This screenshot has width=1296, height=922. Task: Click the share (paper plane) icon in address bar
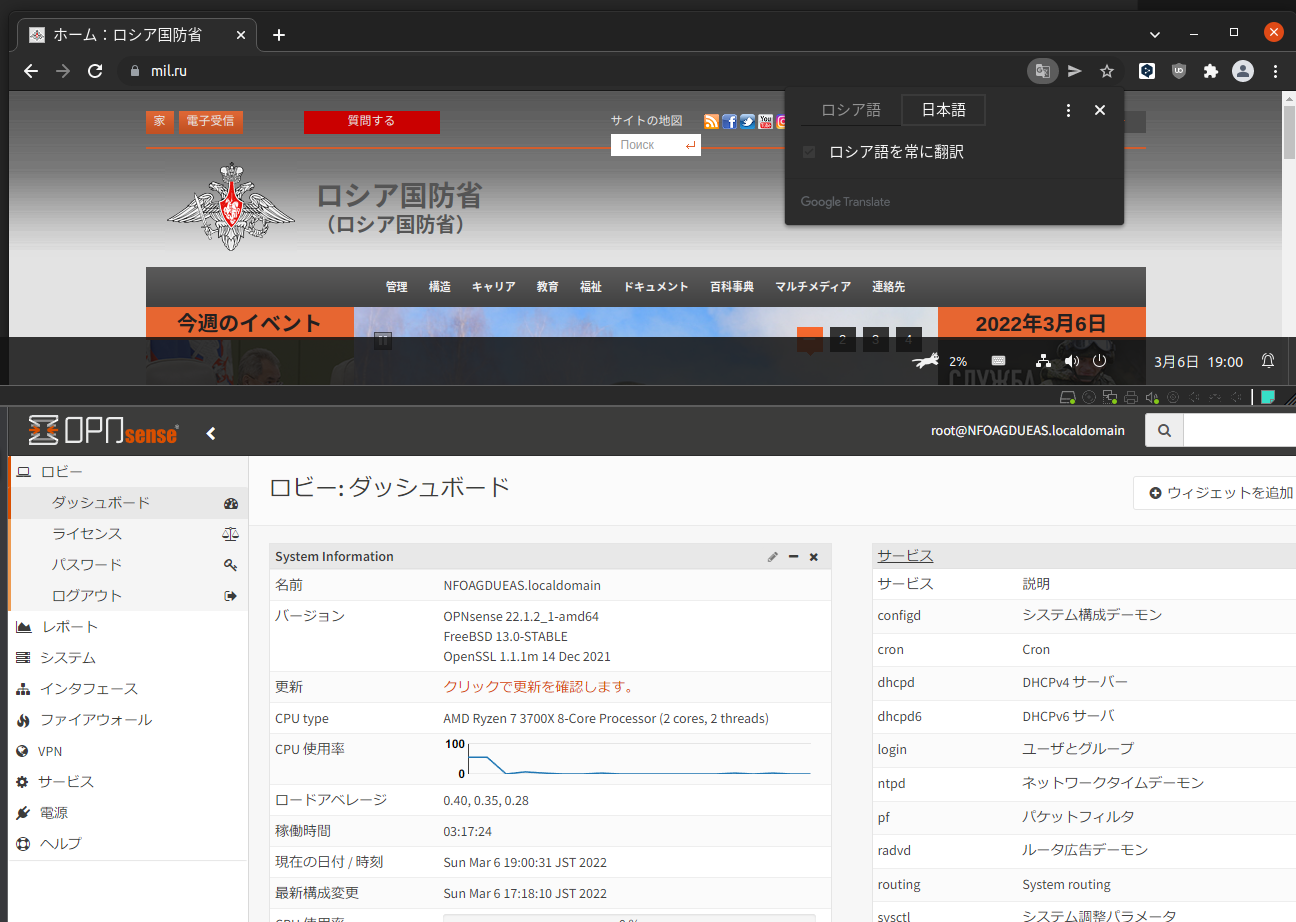(1075, 71)
